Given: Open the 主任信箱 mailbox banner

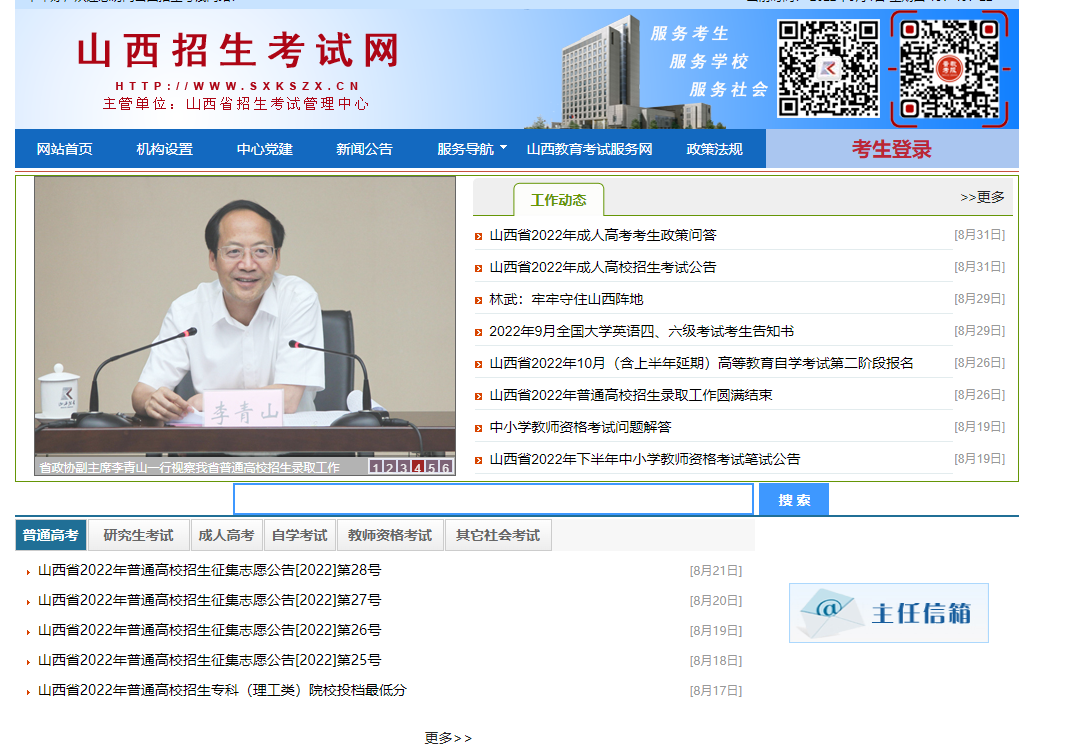Looking at the screenshot, I should pyautogui.click(x=888, y=612).
